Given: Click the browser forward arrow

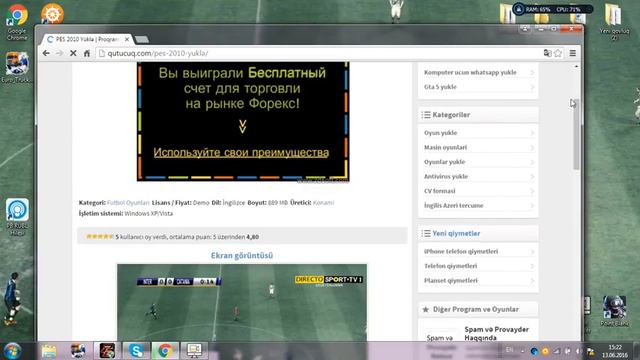Looking at the screenshot, I should click(x=59, y=53).
